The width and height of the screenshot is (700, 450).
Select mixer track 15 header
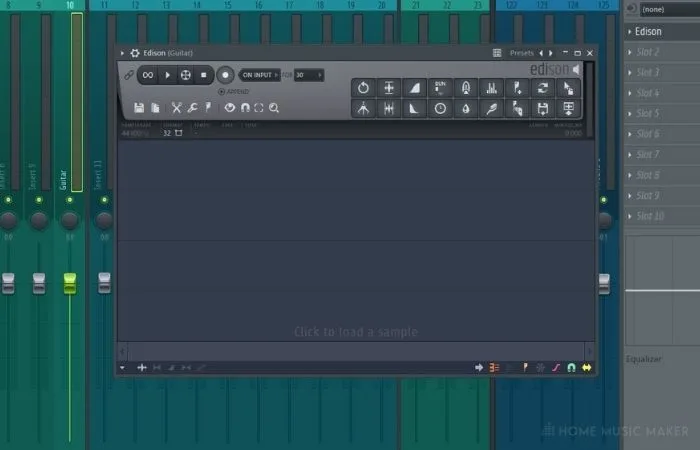(228, 5)
